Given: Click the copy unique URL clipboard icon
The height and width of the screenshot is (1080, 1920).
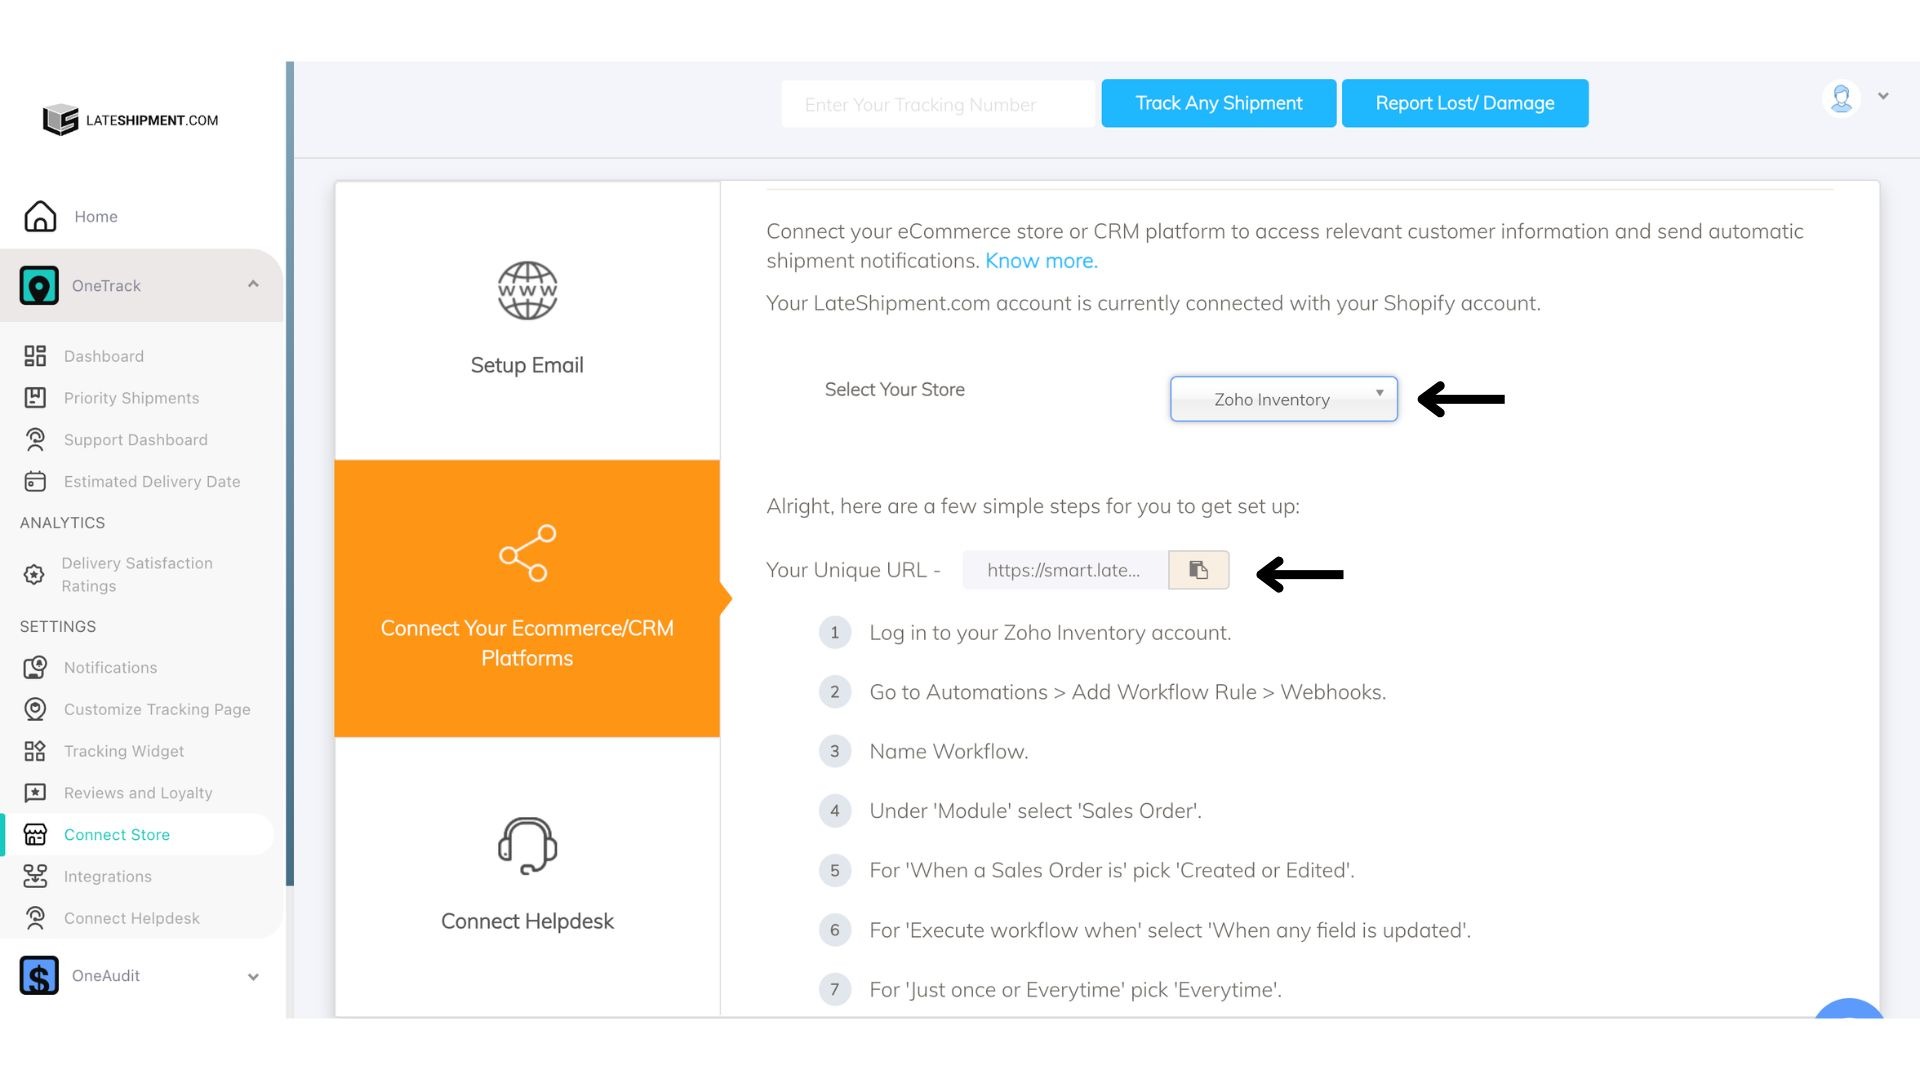Looking at the screenshot, I should click(1198, 570).
